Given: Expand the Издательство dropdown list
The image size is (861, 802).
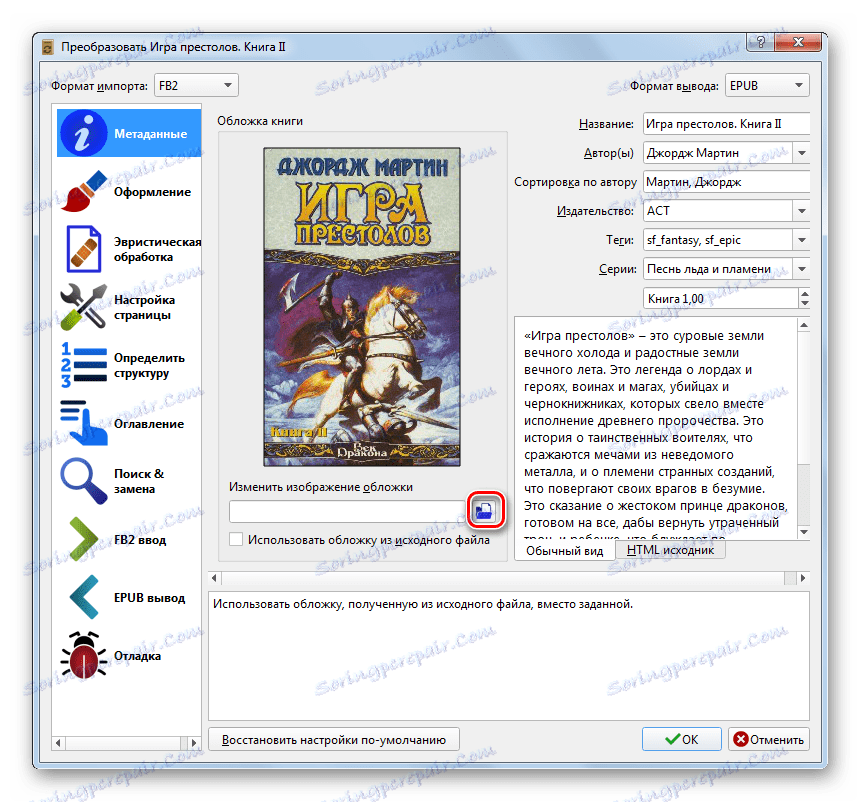Looking at the screenshot, I should point(802,211).
